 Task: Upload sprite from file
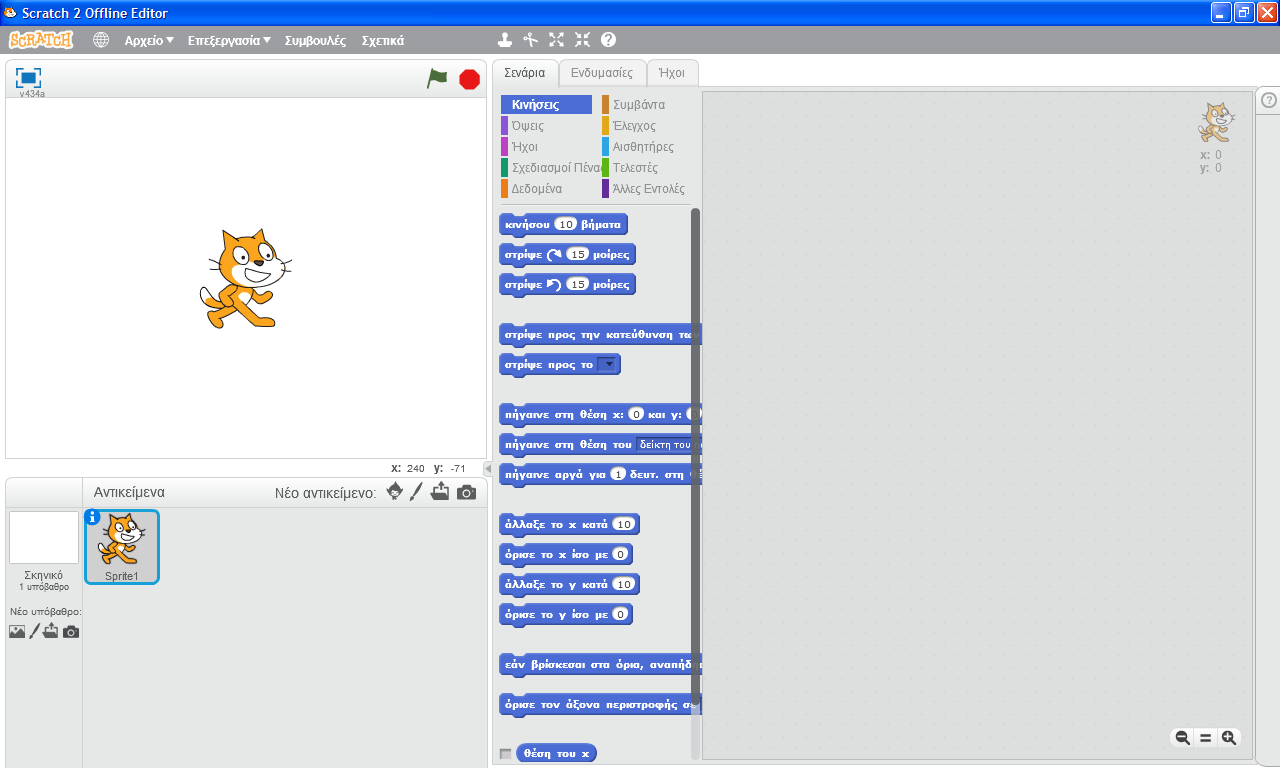[x=440, y=491]
